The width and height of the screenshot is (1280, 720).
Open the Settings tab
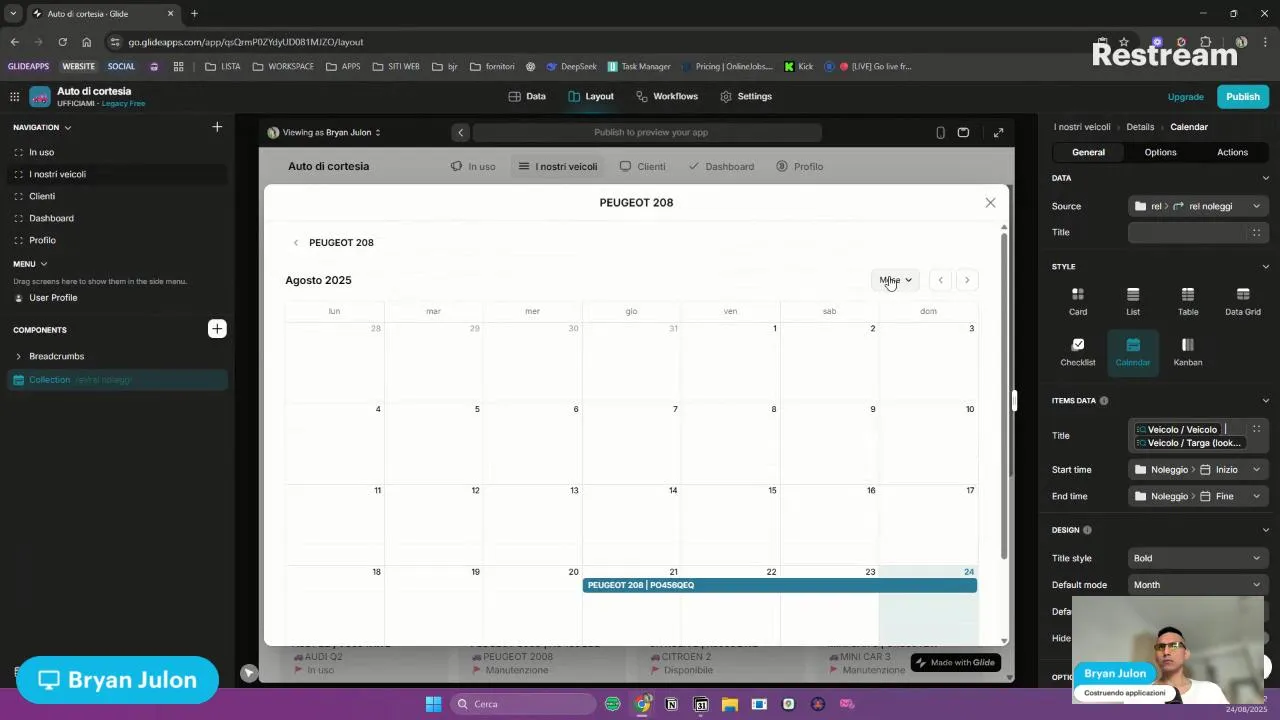tap(745, 96)
